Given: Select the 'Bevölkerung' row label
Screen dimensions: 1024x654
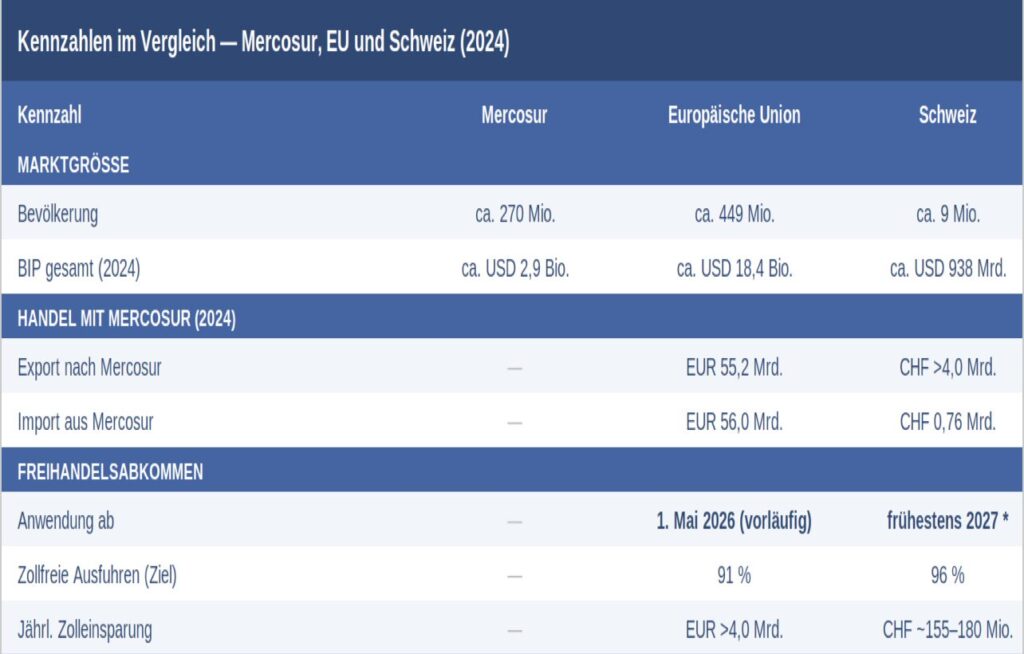Looking at the screenshot, I should click(x=58, y=214).
